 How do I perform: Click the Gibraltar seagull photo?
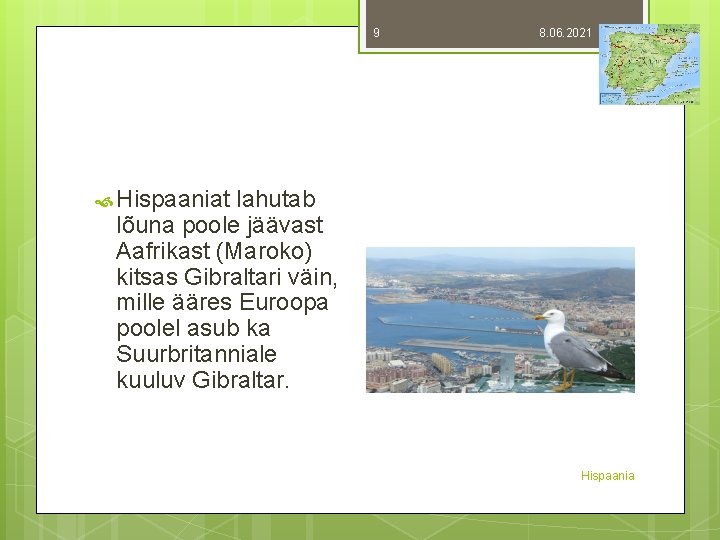500,320
